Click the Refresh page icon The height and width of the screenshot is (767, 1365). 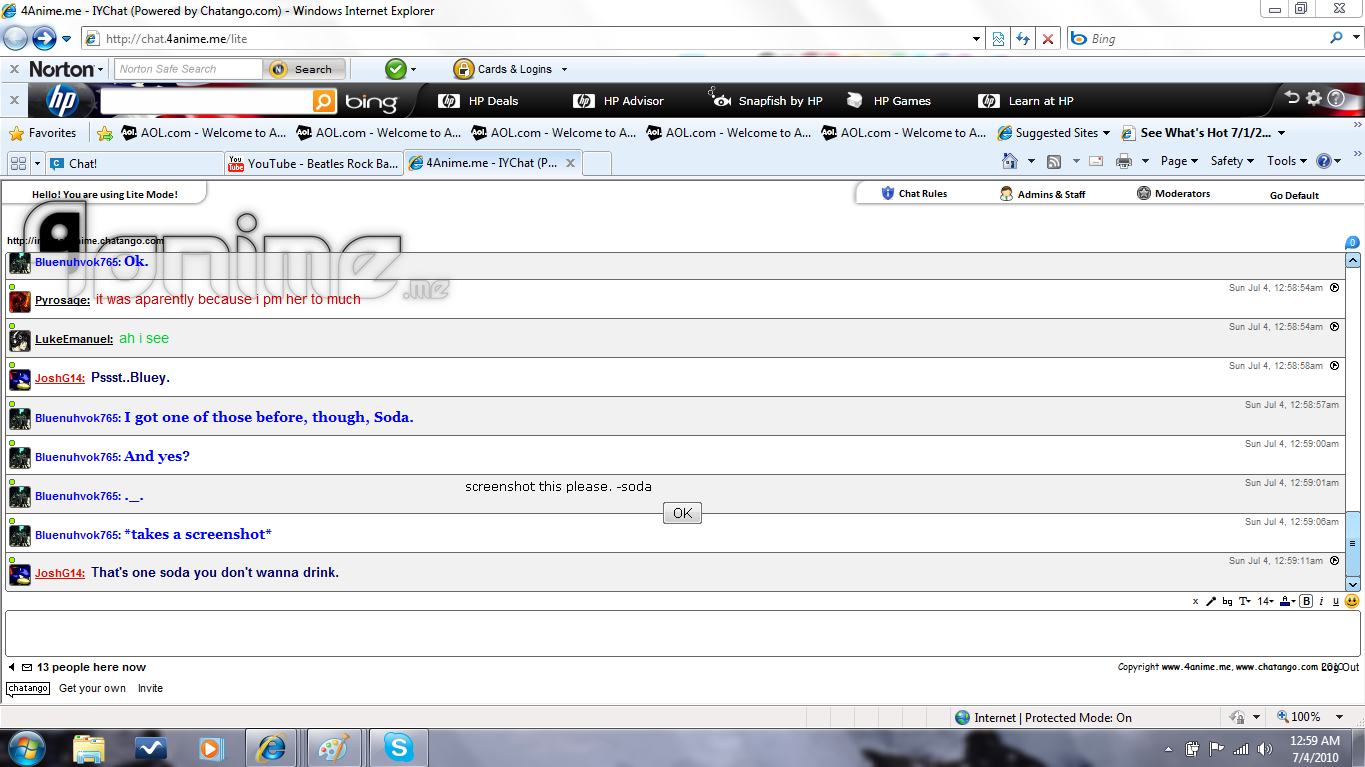click(1023, 39)
